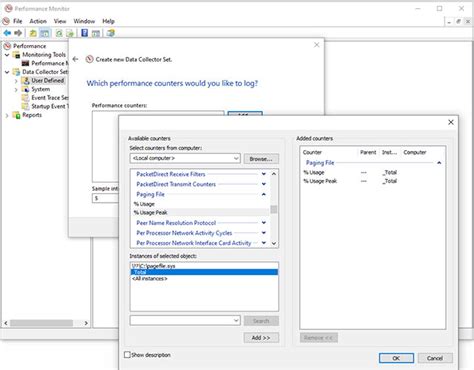Open the Action menu
The height and width of the screenshot is (370, 474).
tap(38, 21)
